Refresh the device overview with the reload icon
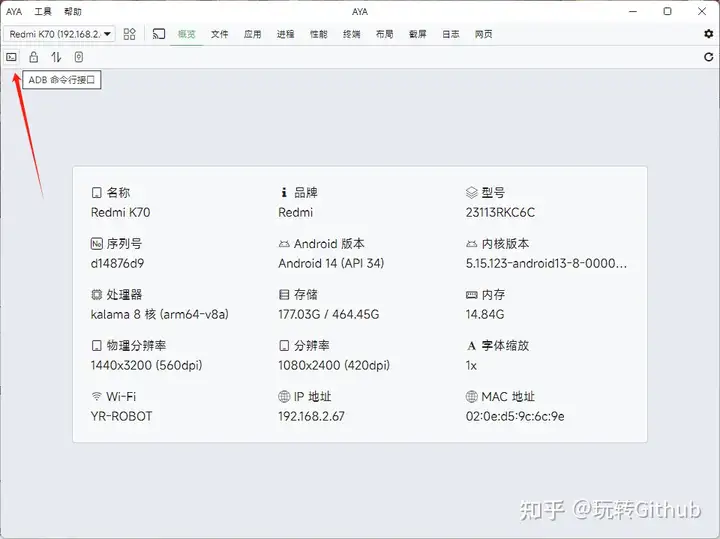 (709, 57)
